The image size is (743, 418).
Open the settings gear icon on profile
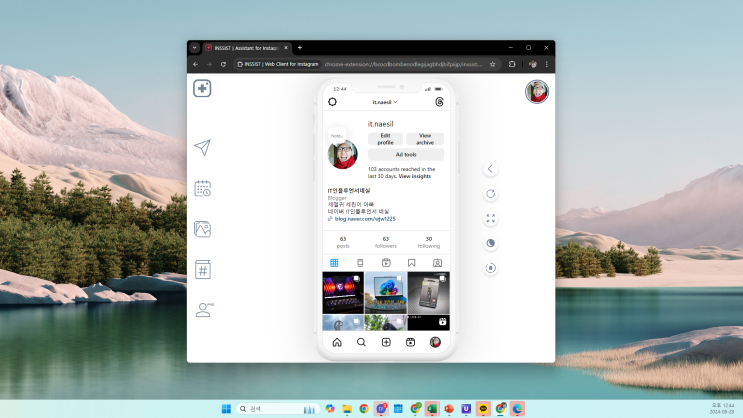[x=333, y=102]
